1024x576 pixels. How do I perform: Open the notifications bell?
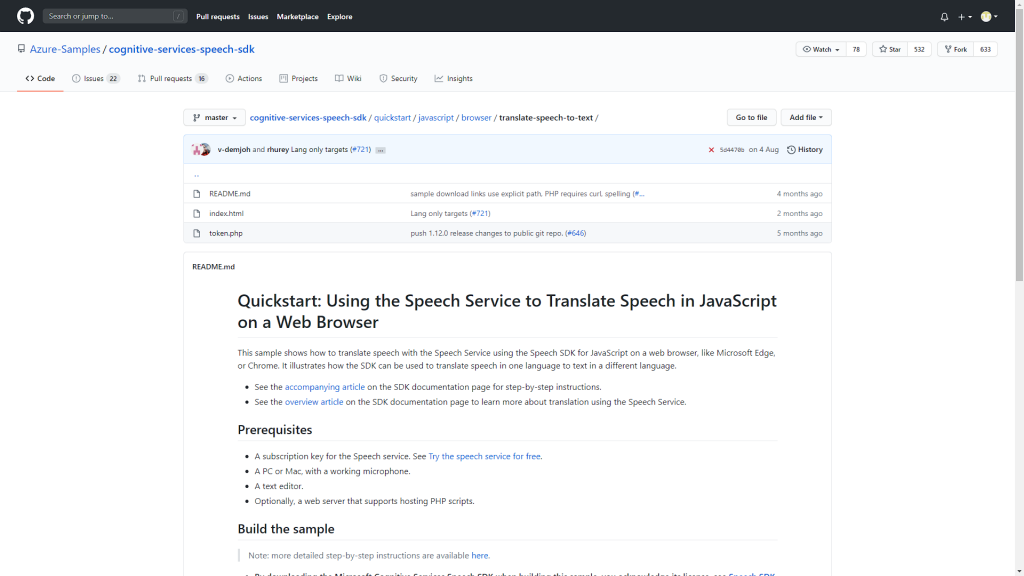944,17
